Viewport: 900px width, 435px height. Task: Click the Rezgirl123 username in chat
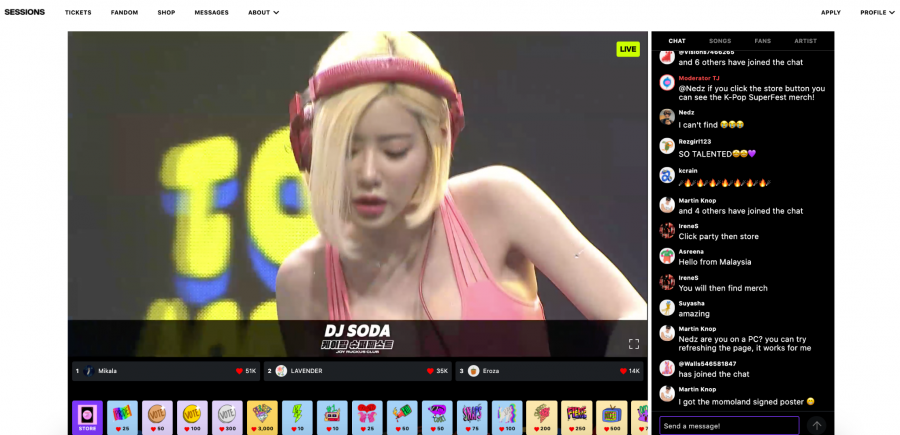pyautogui.click(x=695, y=141)
